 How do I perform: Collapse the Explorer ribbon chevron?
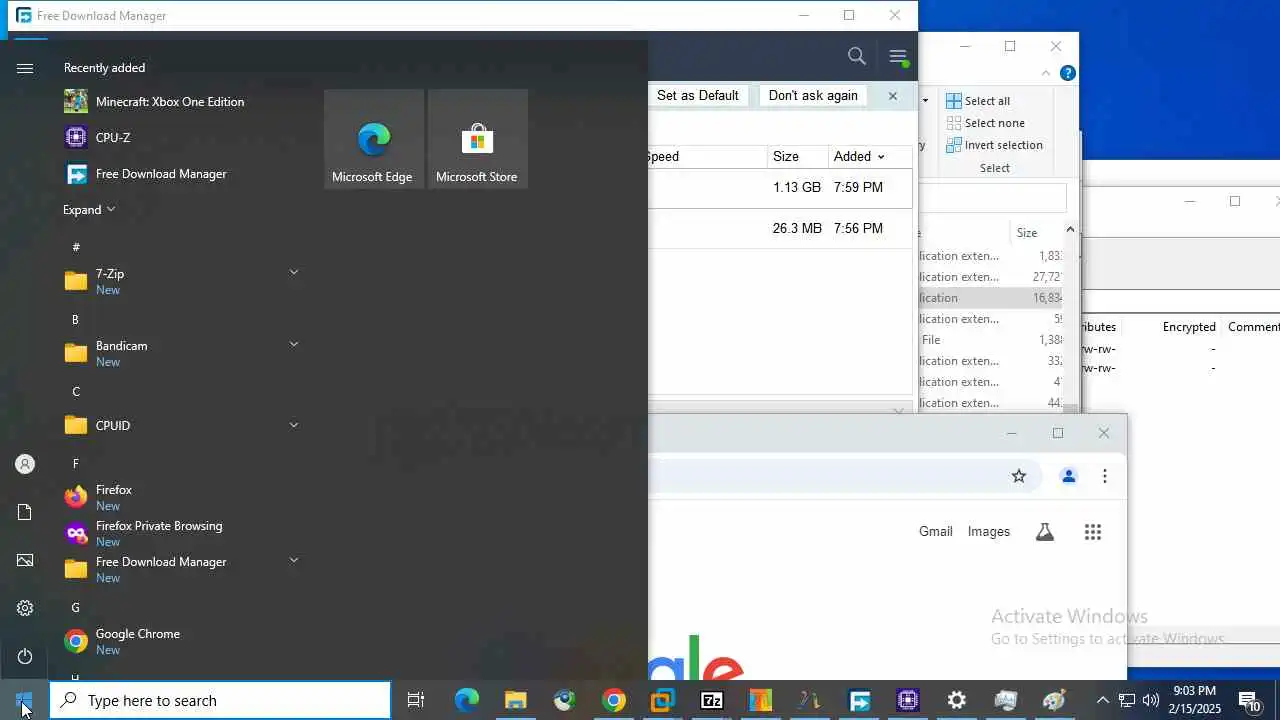click(x=1046, y=73)
